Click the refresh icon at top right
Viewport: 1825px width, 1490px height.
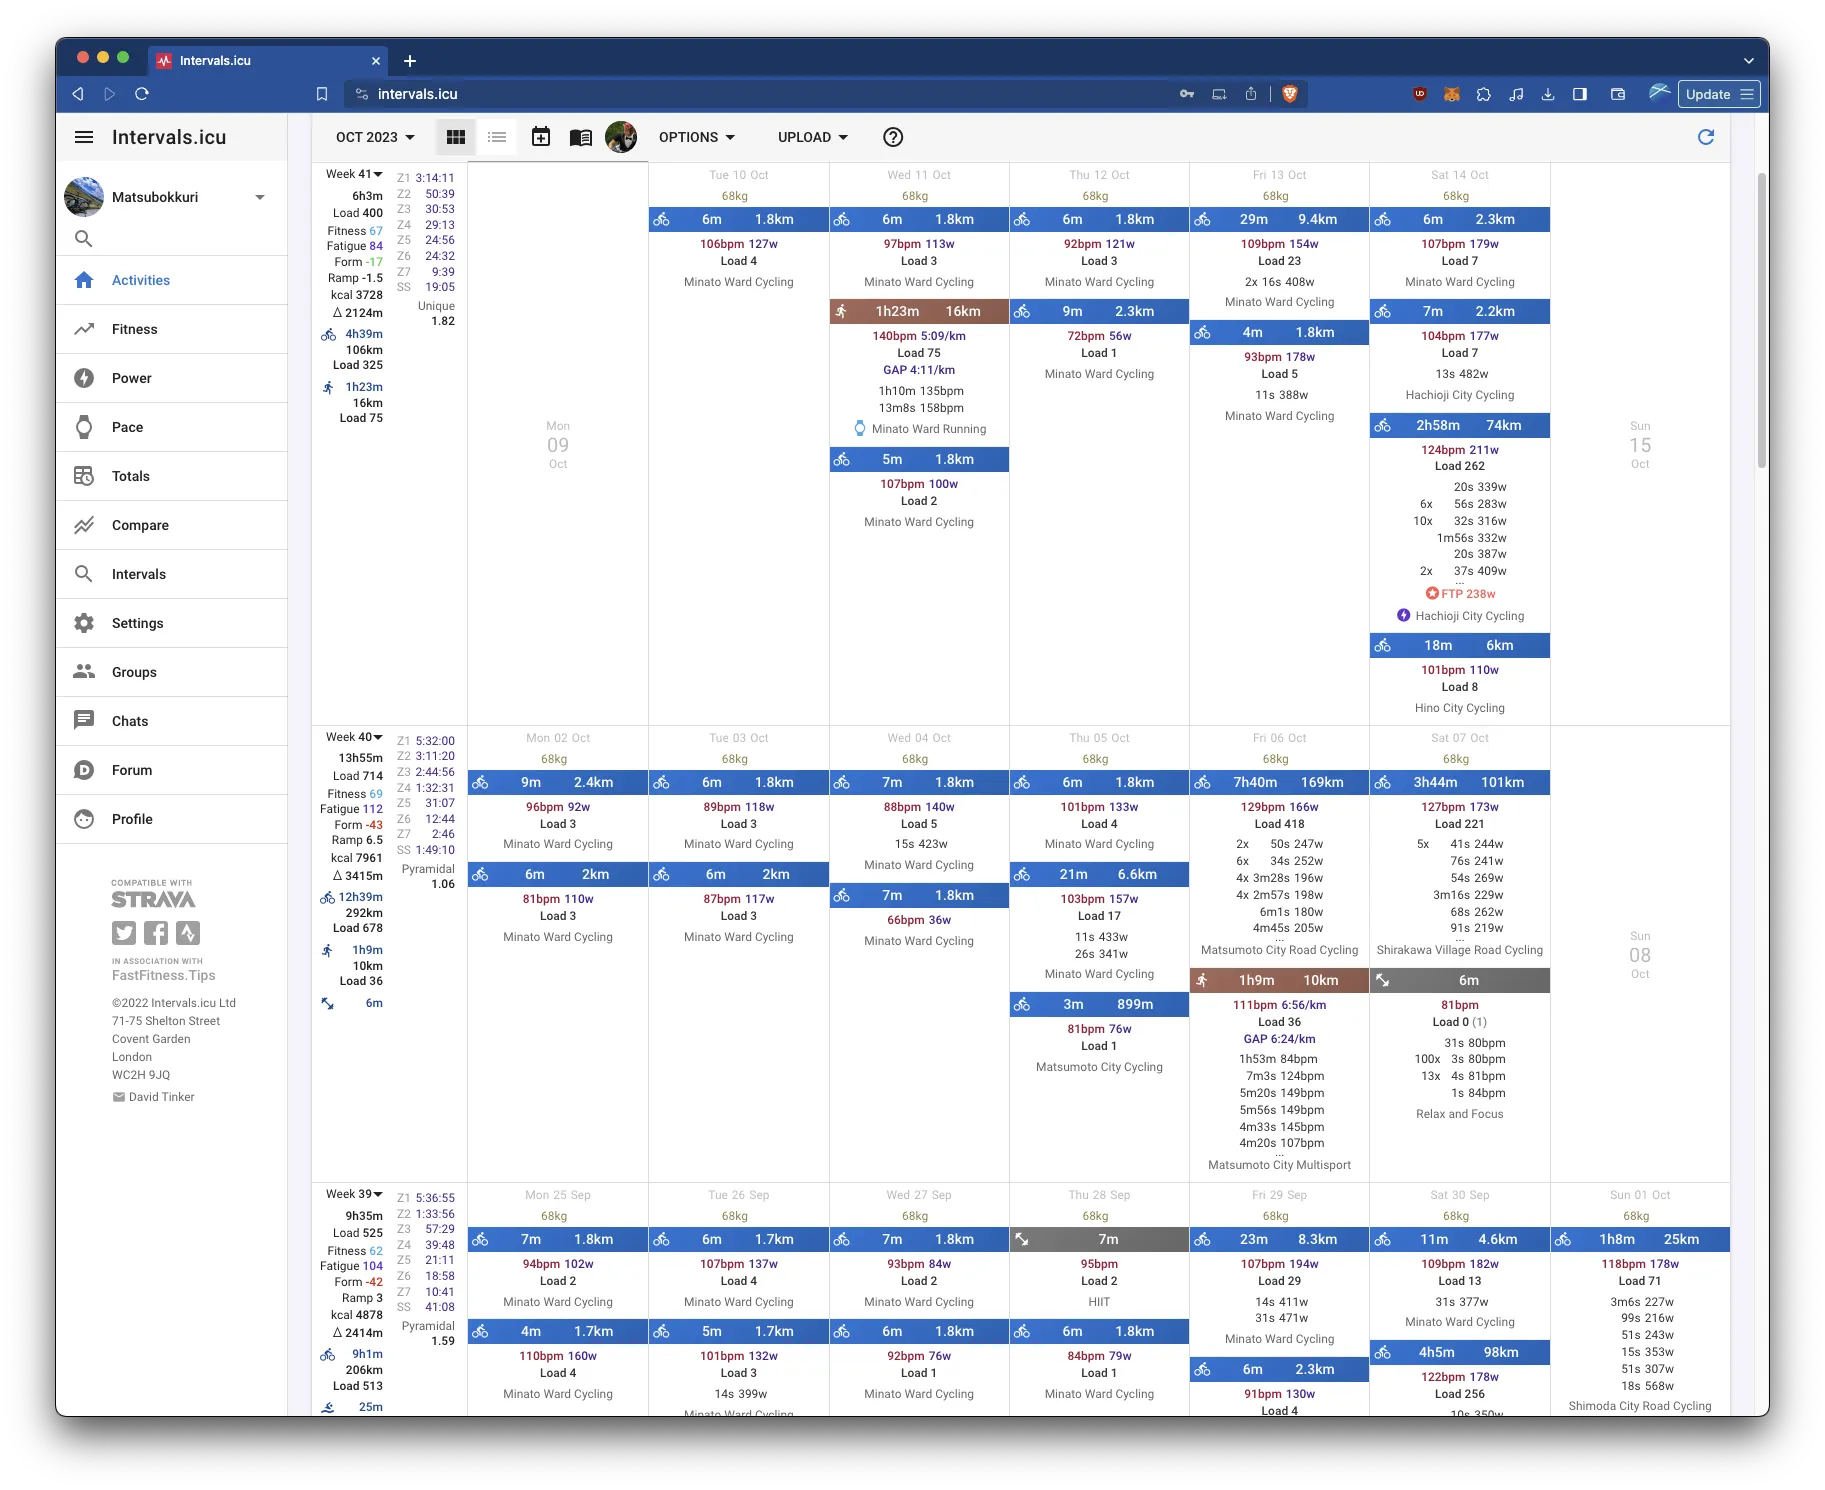(1706, 137)
